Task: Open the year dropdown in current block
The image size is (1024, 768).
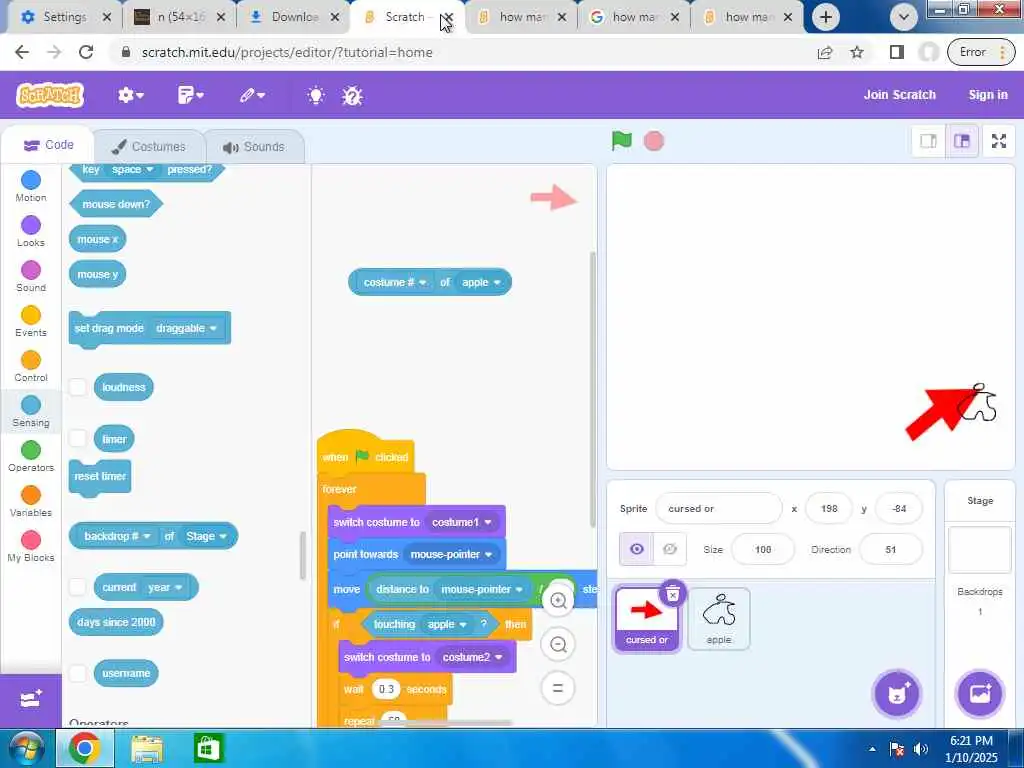Action: point(165,587)
